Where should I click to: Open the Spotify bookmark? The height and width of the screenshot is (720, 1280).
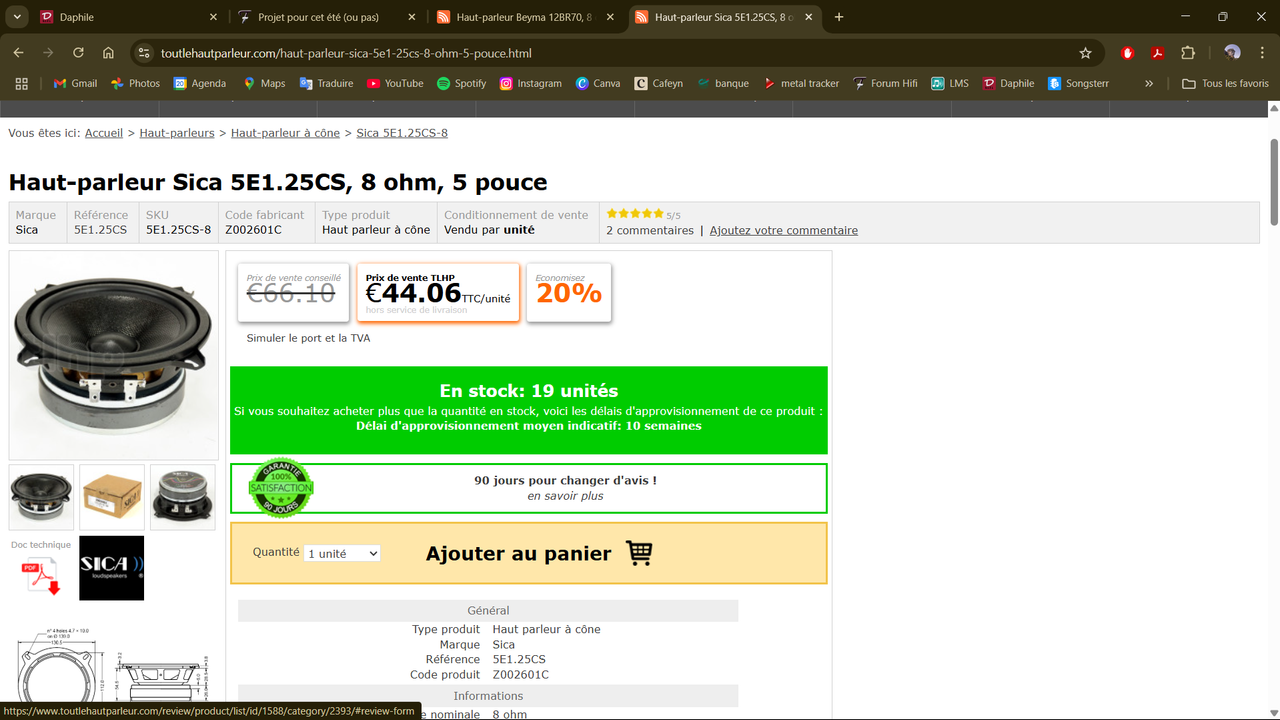point(461,83)
